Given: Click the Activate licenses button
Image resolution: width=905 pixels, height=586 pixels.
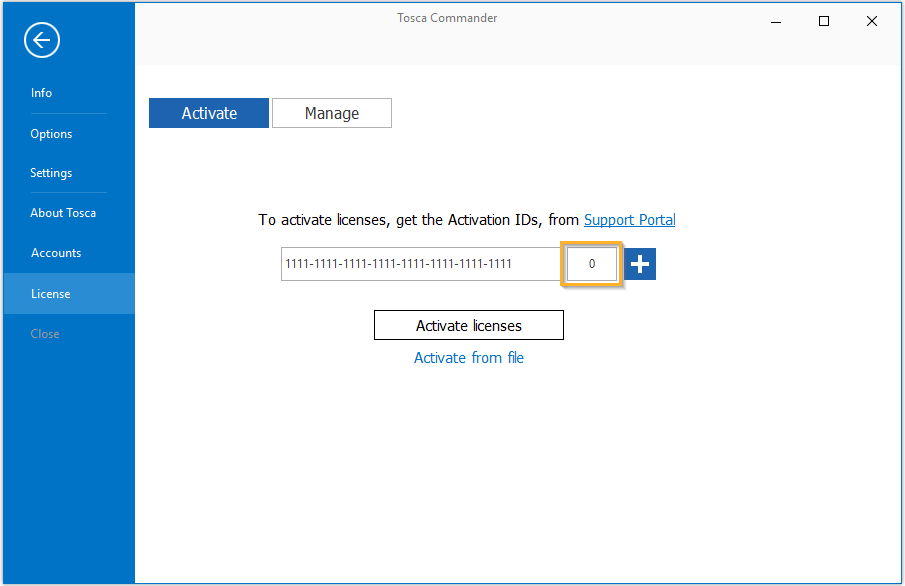Looking at the screenshot, I should 469,325.
